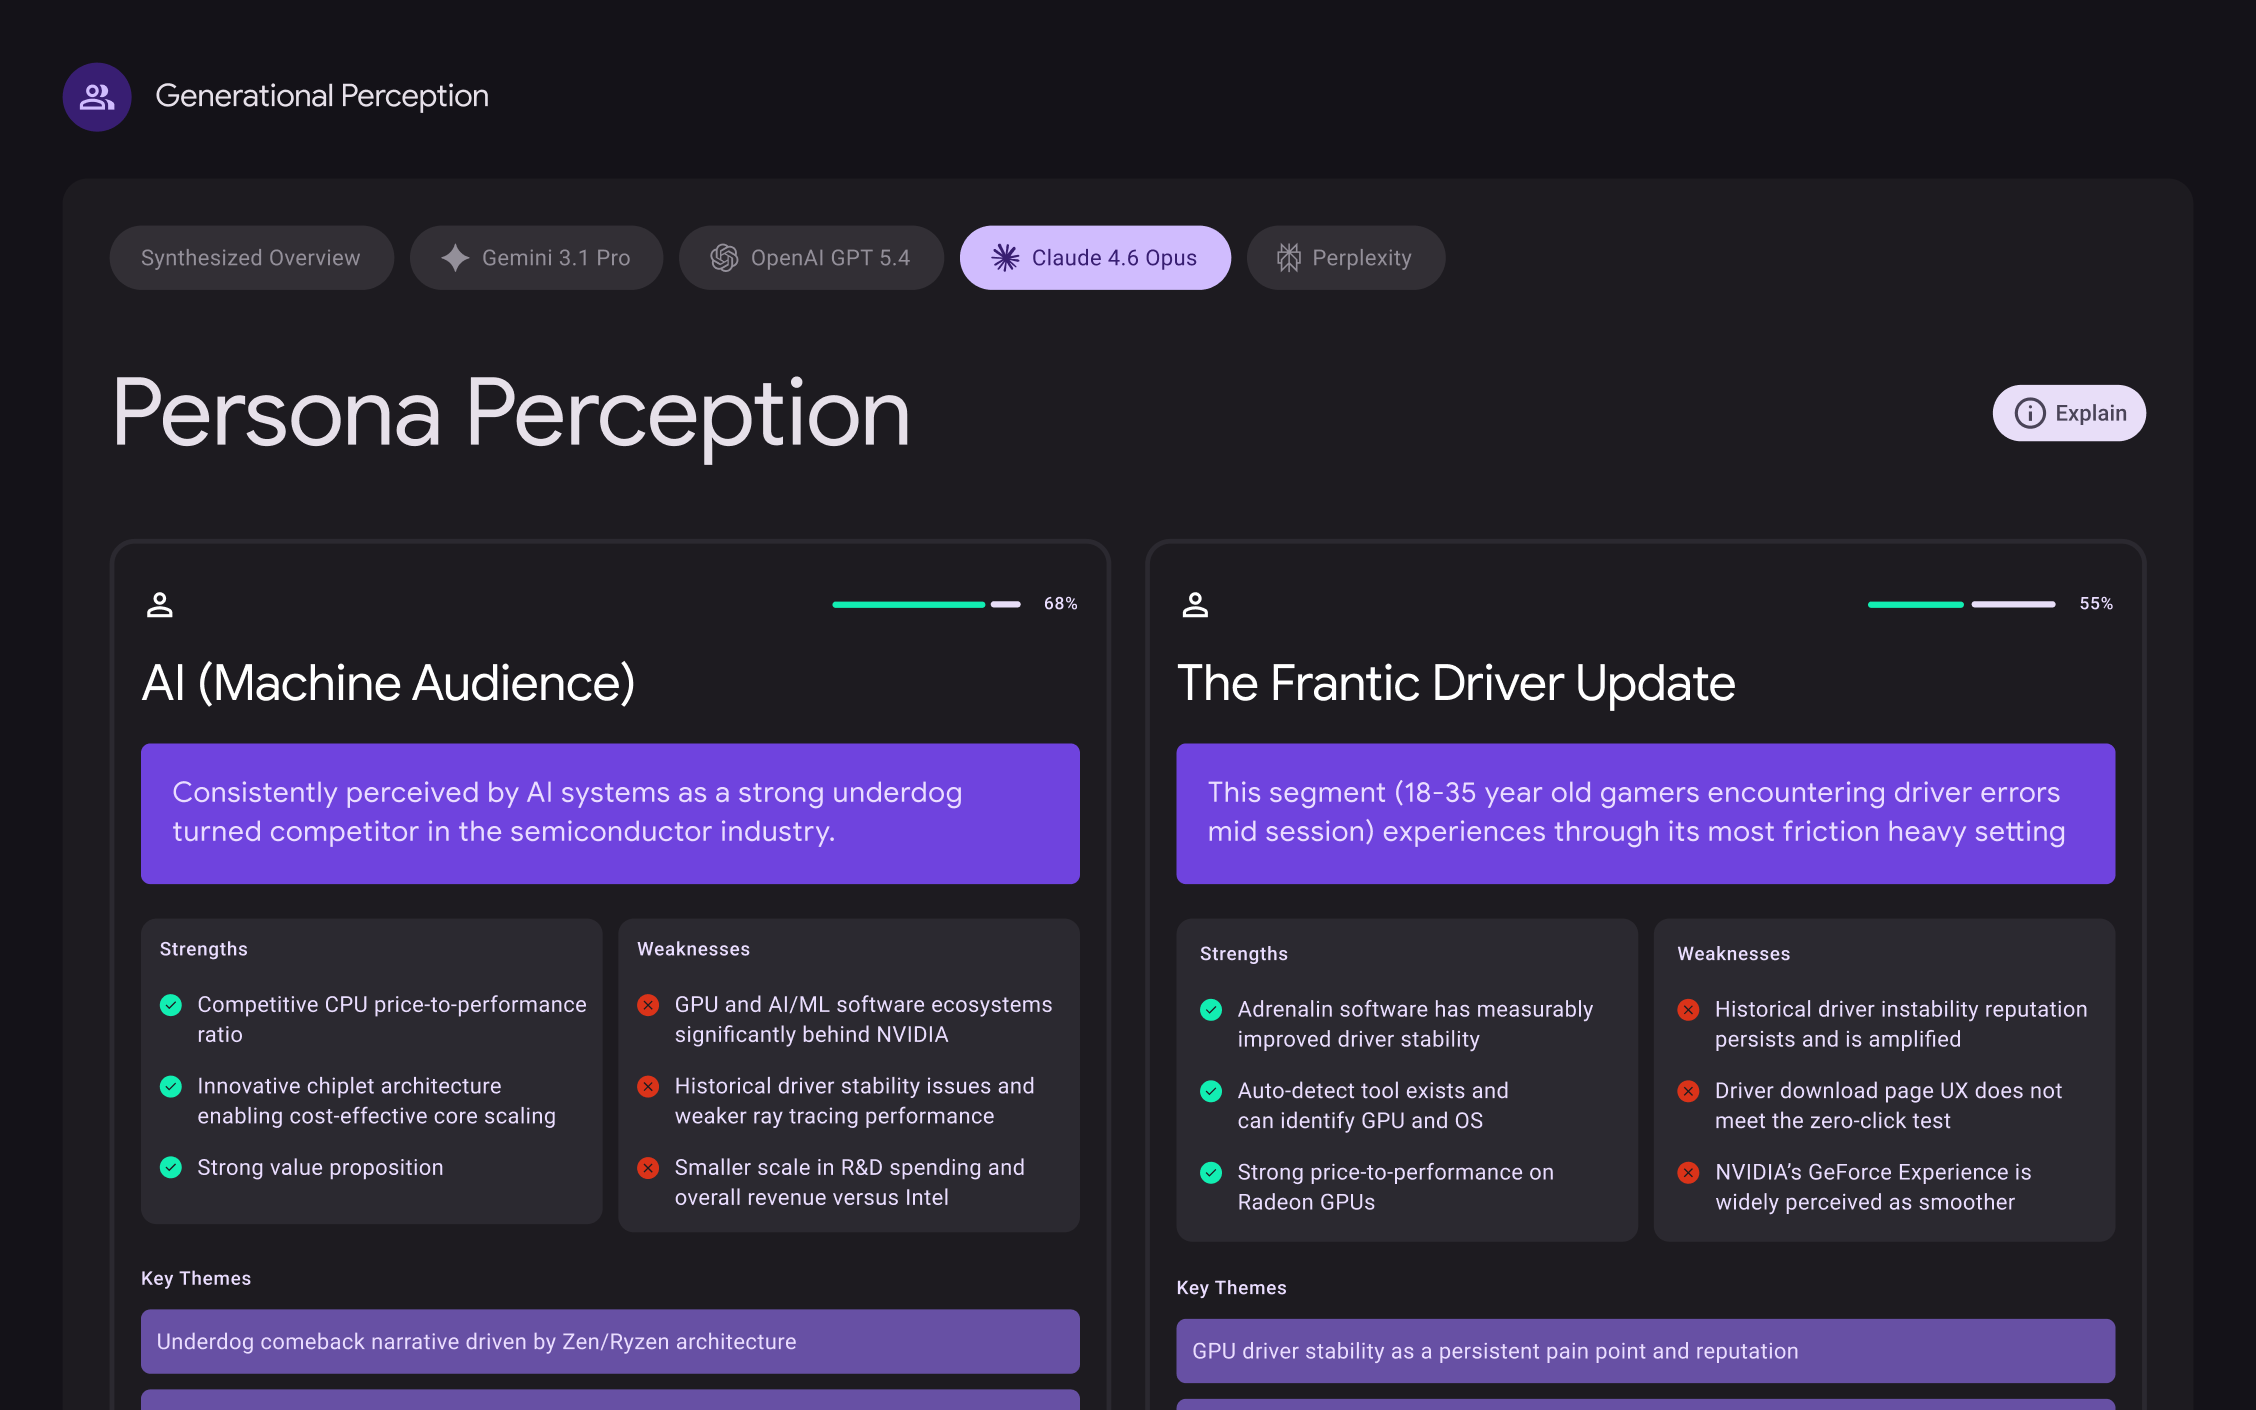2256x1410 pixels.
Task: Click green check beside Auto-detect tool exists
Action: click(x=1211, y=1091)
